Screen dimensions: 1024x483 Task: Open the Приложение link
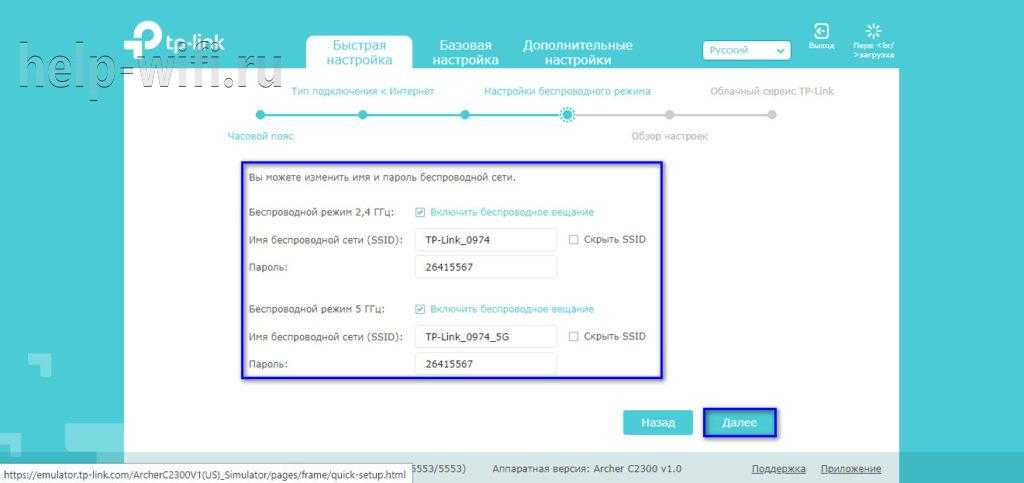pos(851,469)
